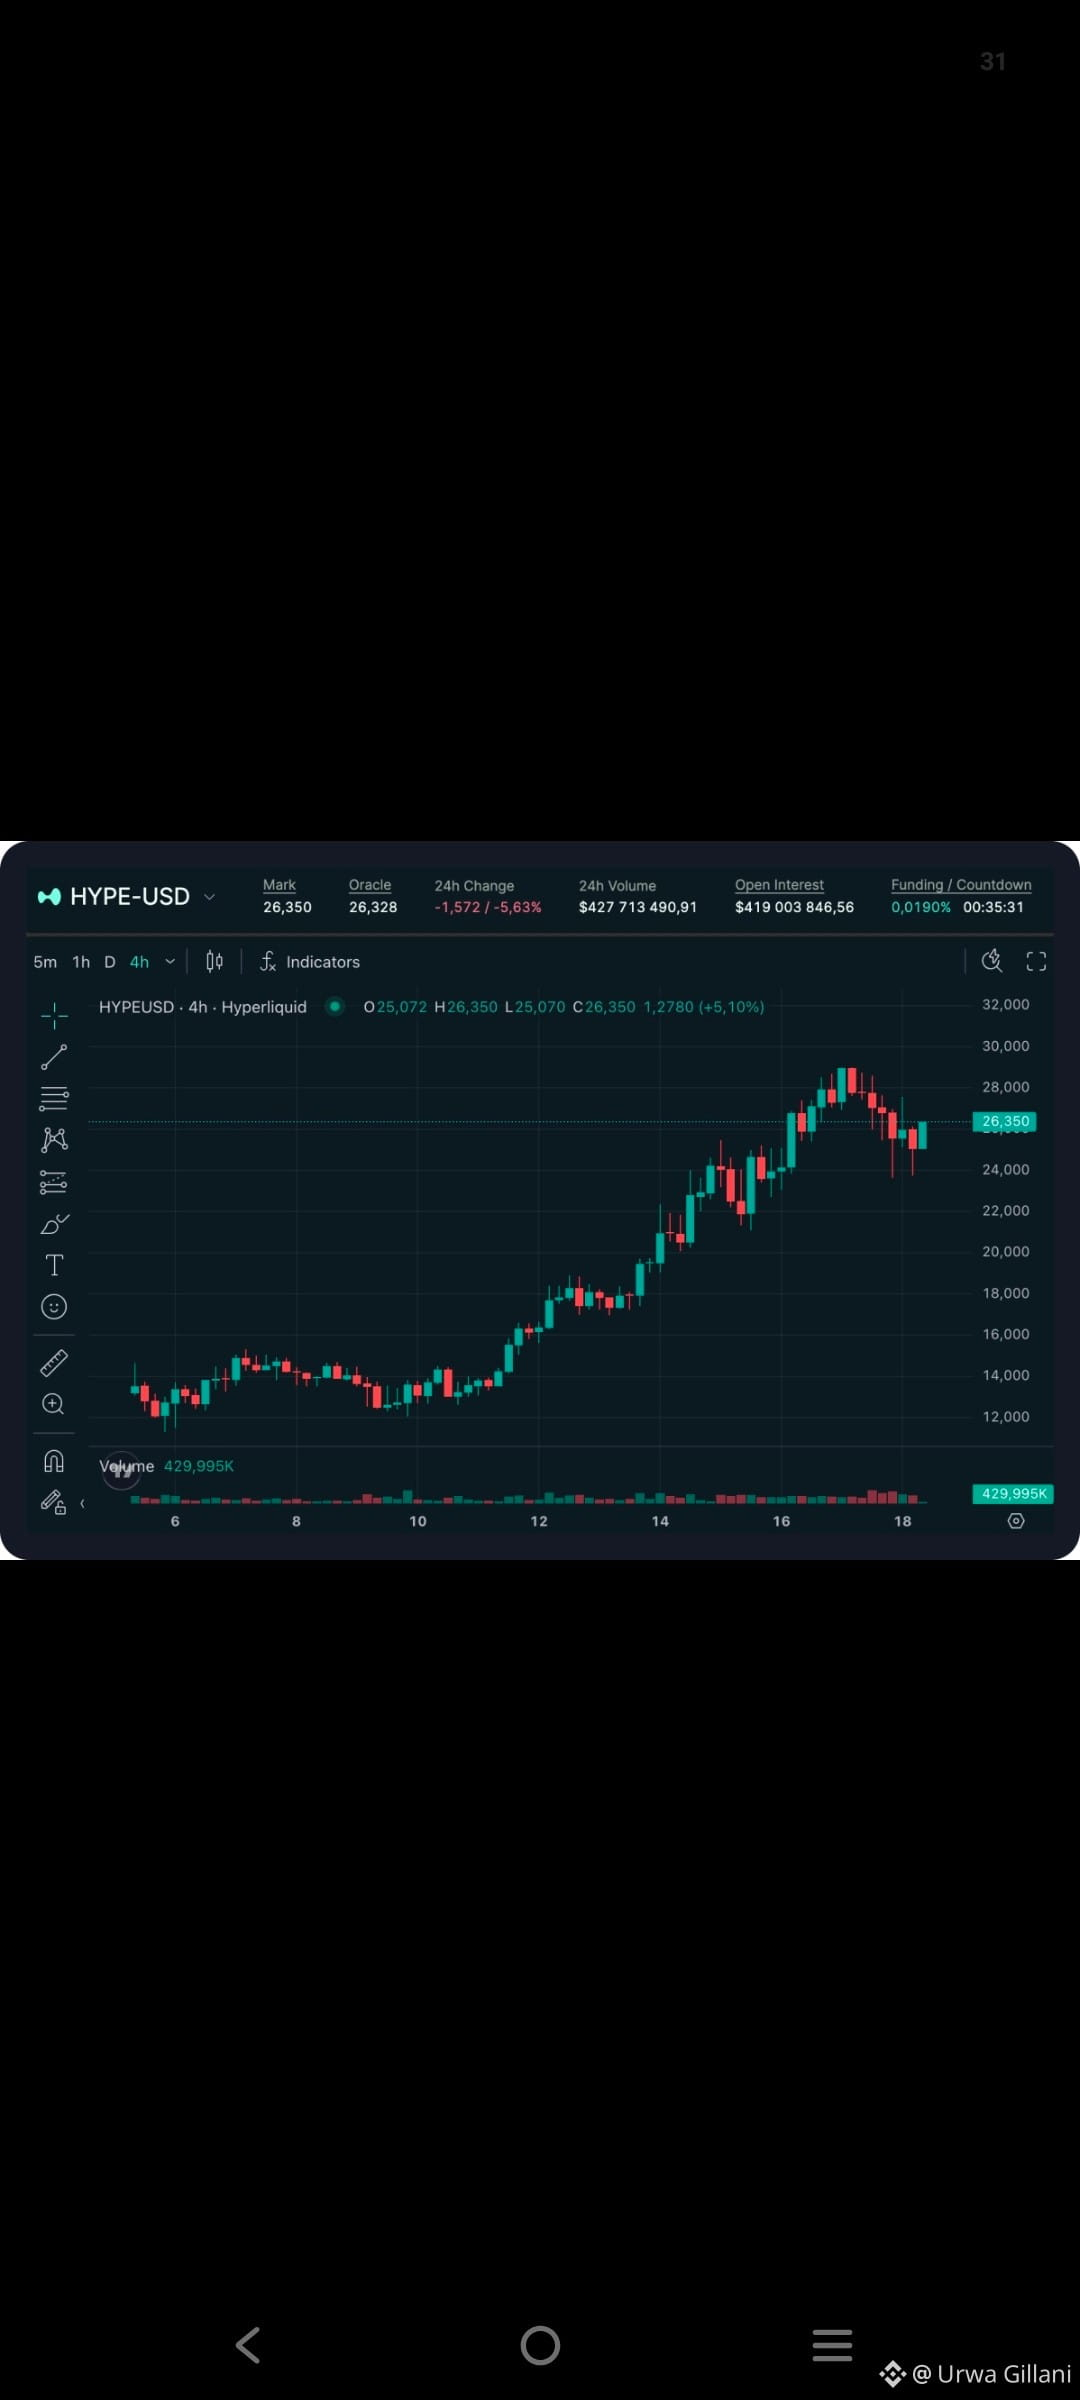Click the 24h Volume value $427 713 490,91

638,907
